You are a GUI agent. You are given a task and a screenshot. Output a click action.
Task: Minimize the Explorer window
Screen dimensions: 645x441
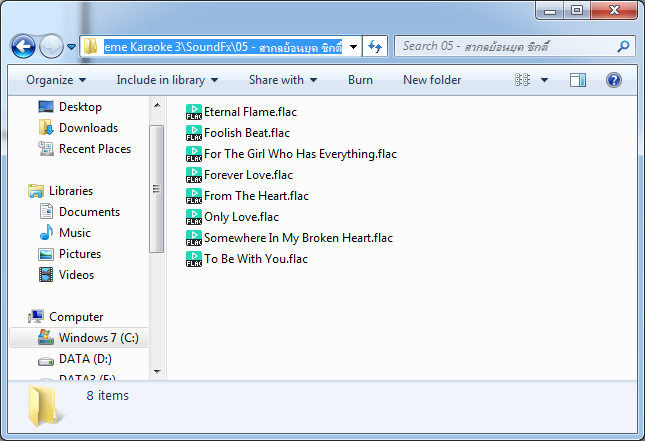(x=550, y=10)
